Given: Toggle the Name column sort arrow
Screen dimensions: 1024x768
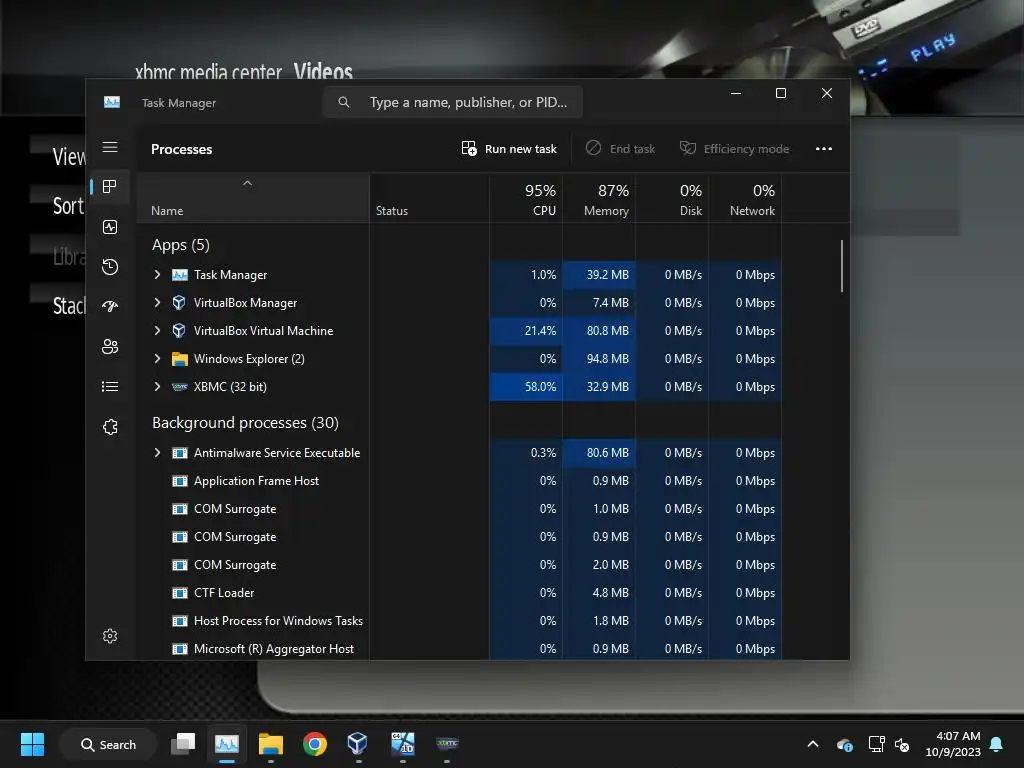Looking at the screenshot, I should [x=247, y=184].
